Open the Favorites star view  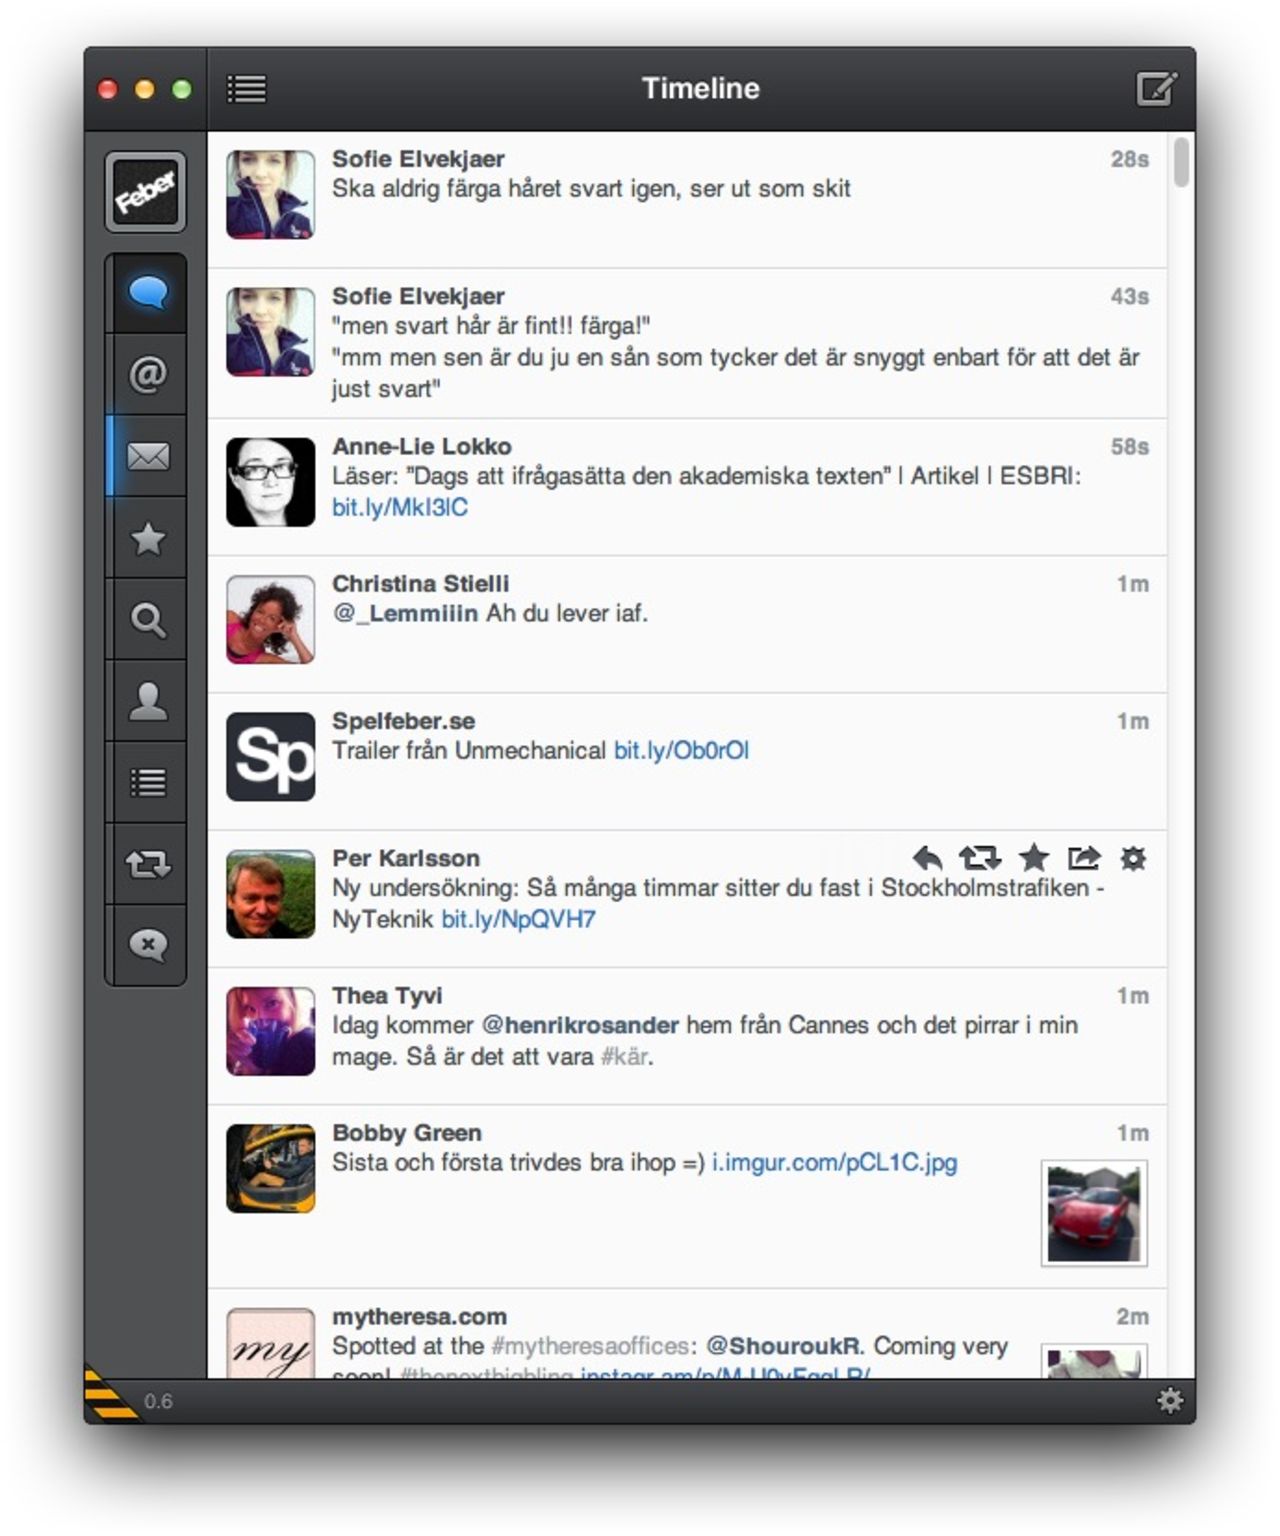pyautogui.click(x=147, y=540)
